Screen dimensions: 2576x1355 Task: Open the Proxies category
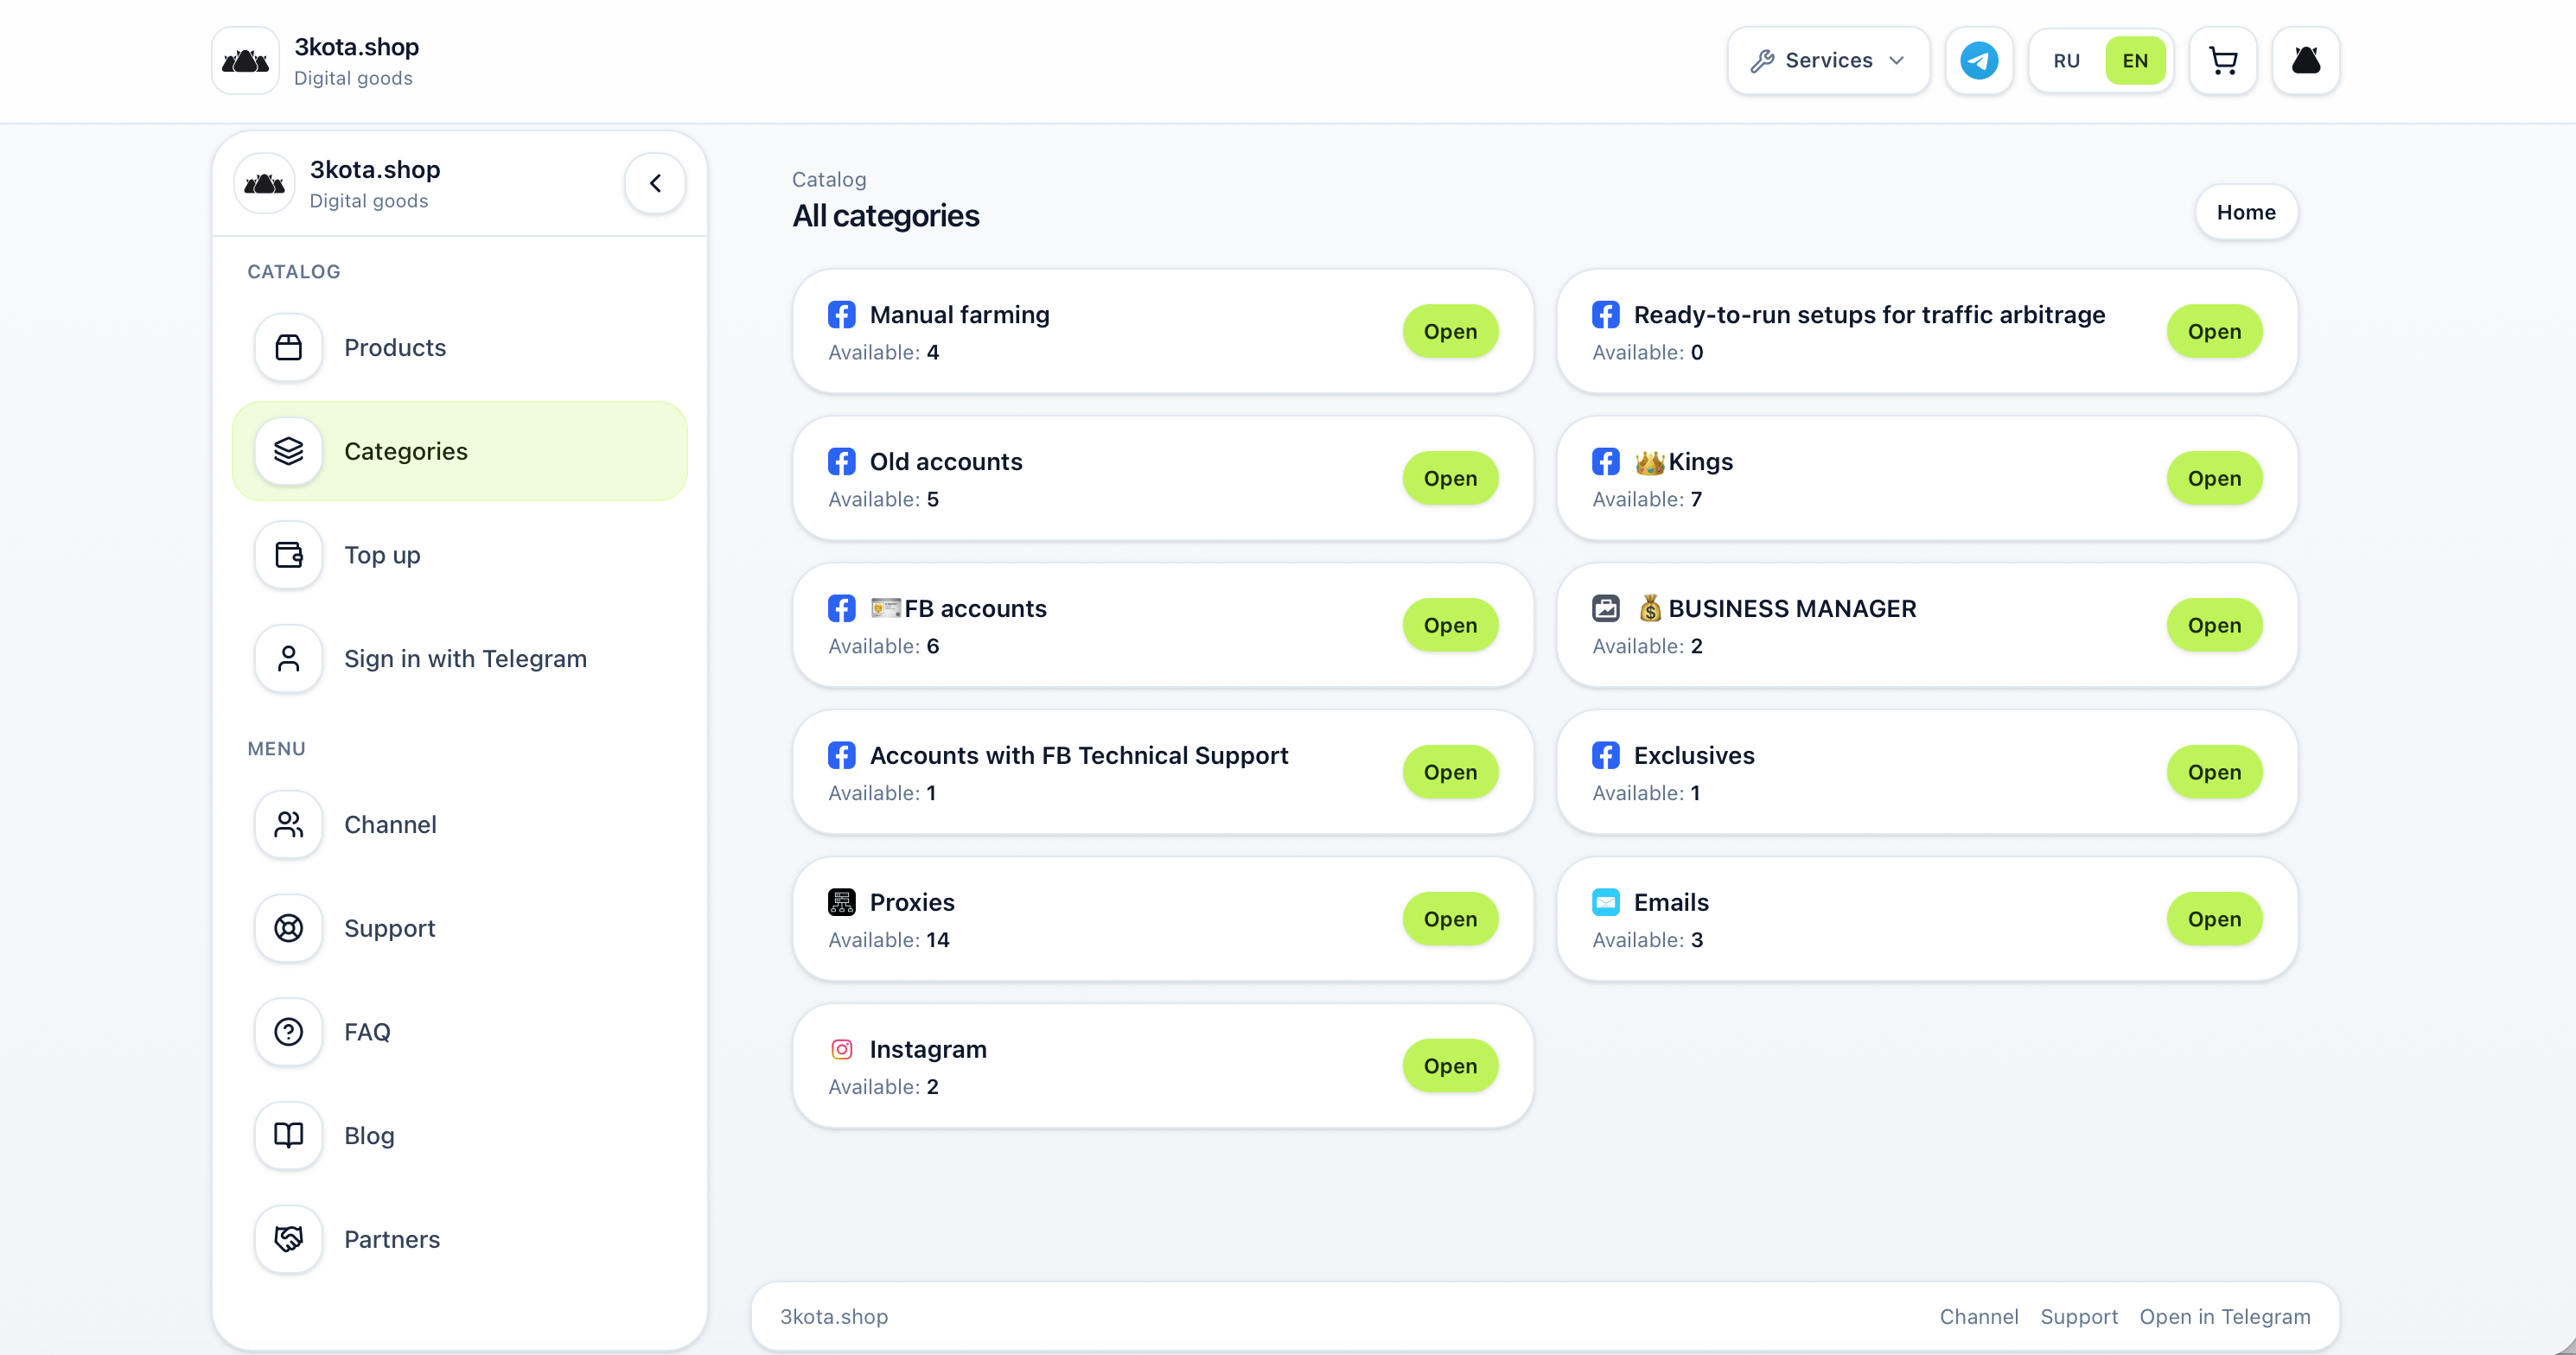(1450, 919)
